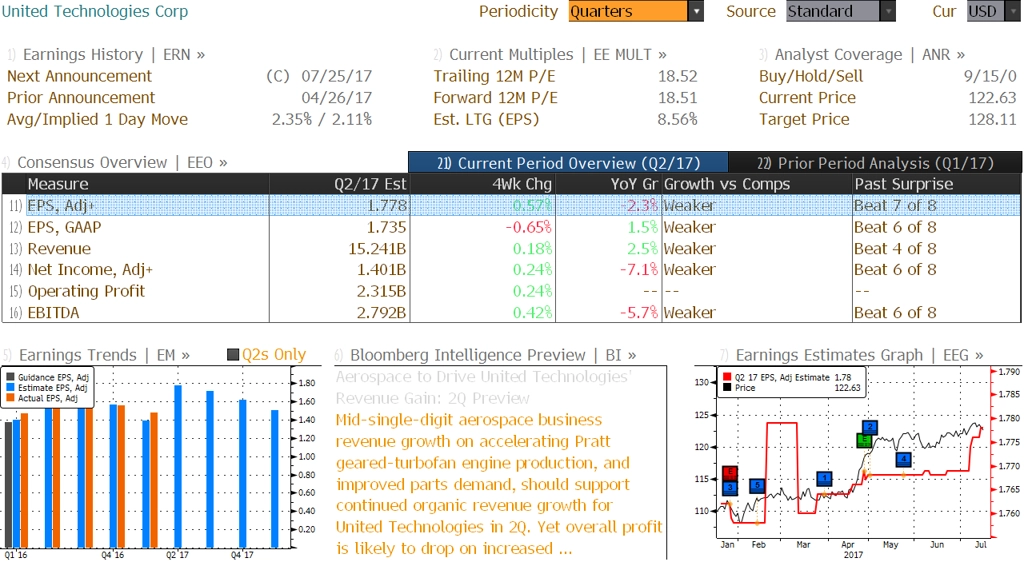Select the Revenue measure row
Screen dimensions: 1024x562
(x=511, y=249)
